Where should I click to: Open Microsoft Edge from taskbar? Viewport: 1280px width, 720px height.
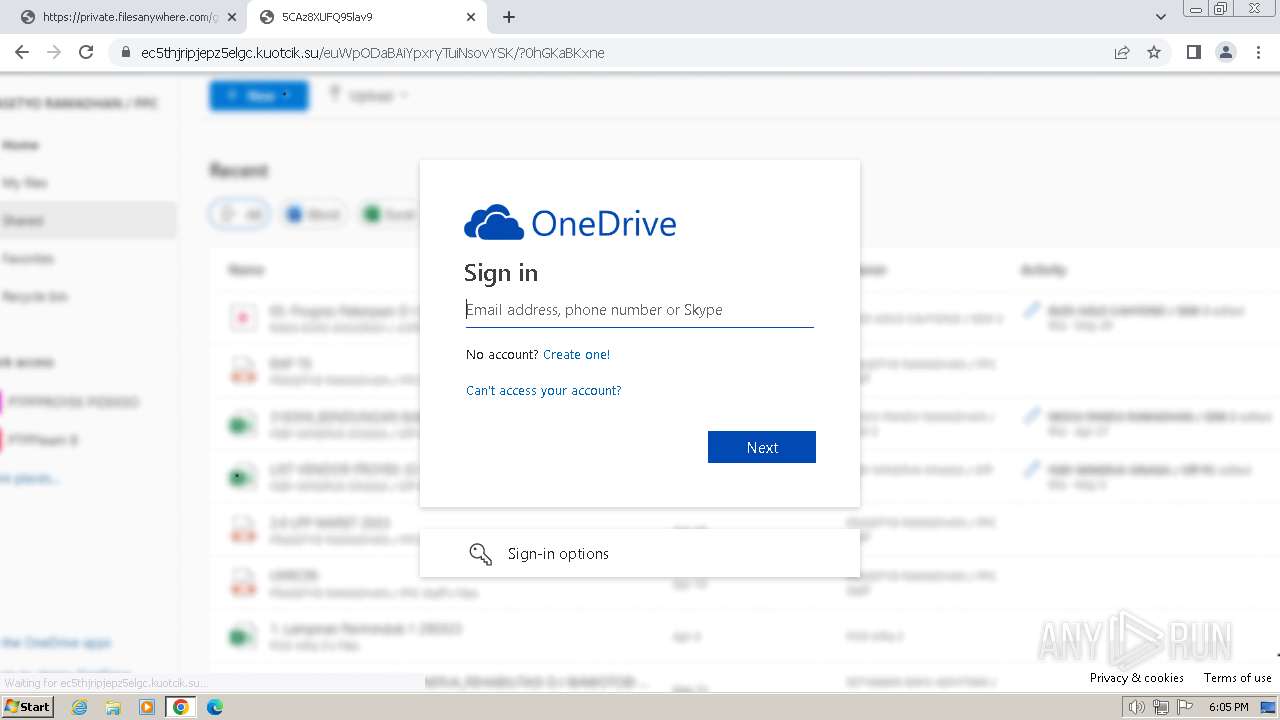[215, 707]
